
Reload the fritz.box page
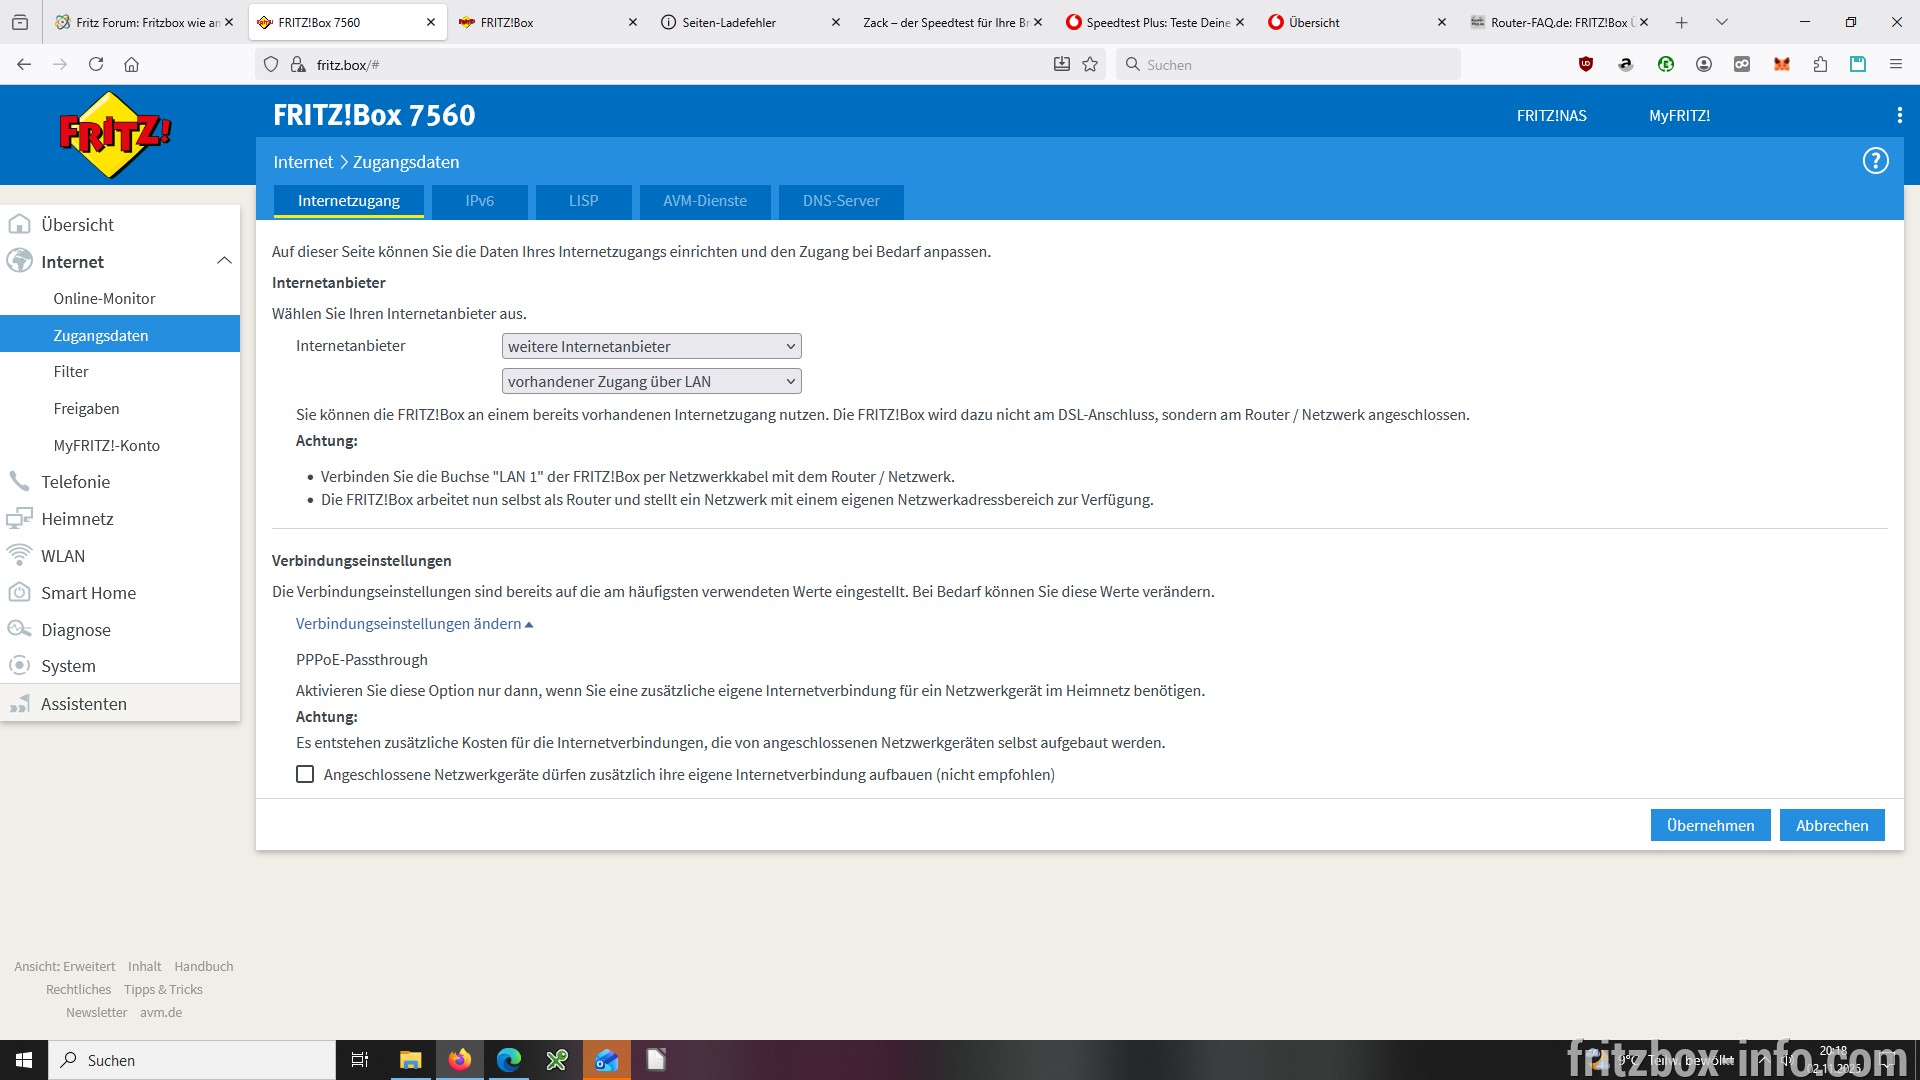96,65
